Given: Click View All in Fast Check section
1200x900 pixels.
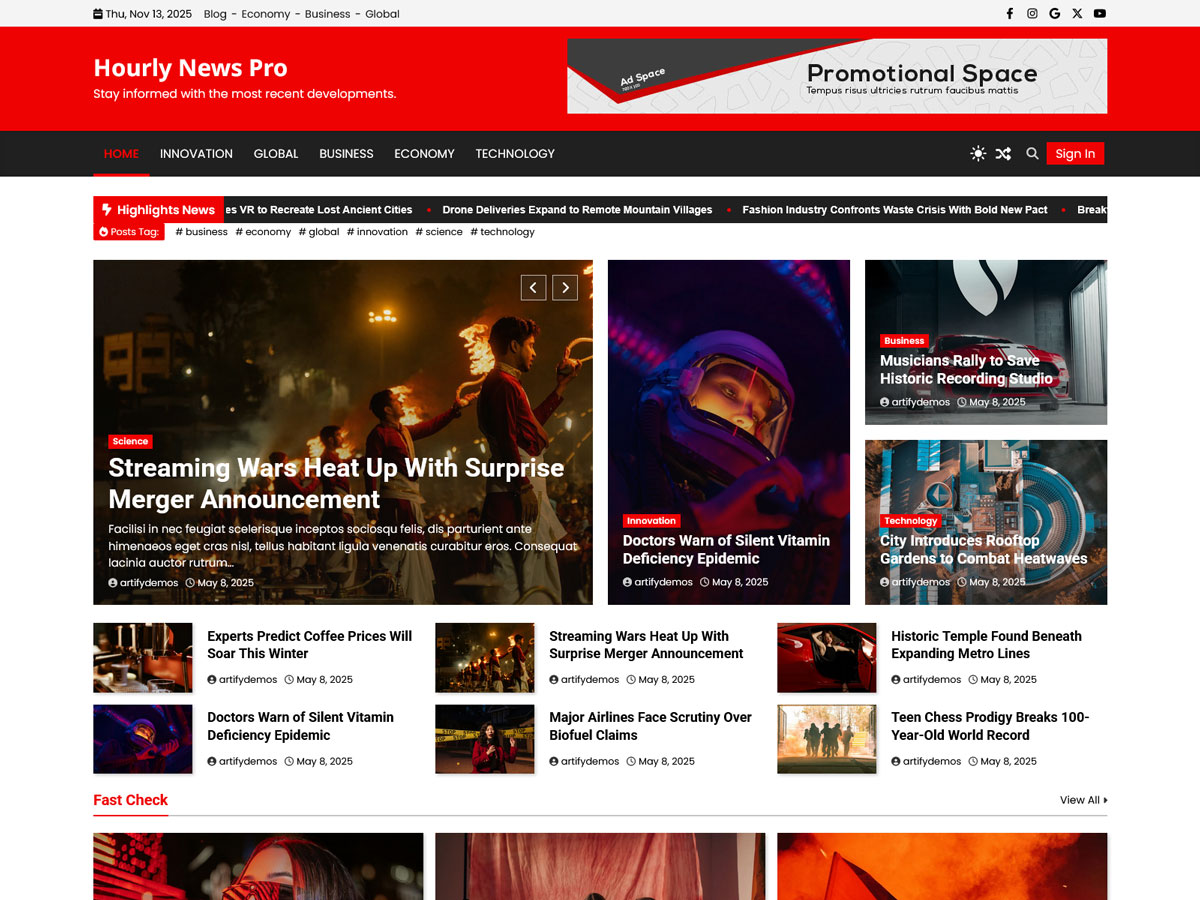Looking at the screenshot, I should [1084, 800].
